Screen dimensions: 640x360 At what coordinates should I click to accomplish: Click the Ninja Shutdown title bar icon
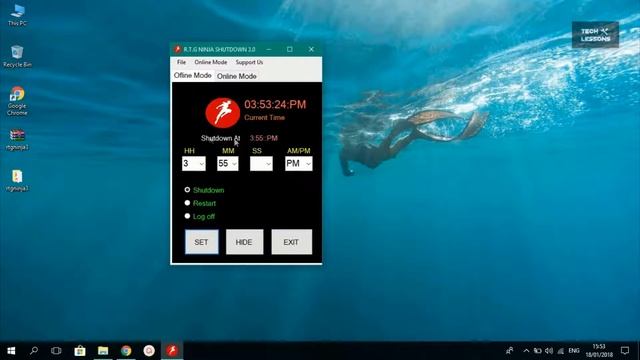pyautogui.click(x=177, y=49)
